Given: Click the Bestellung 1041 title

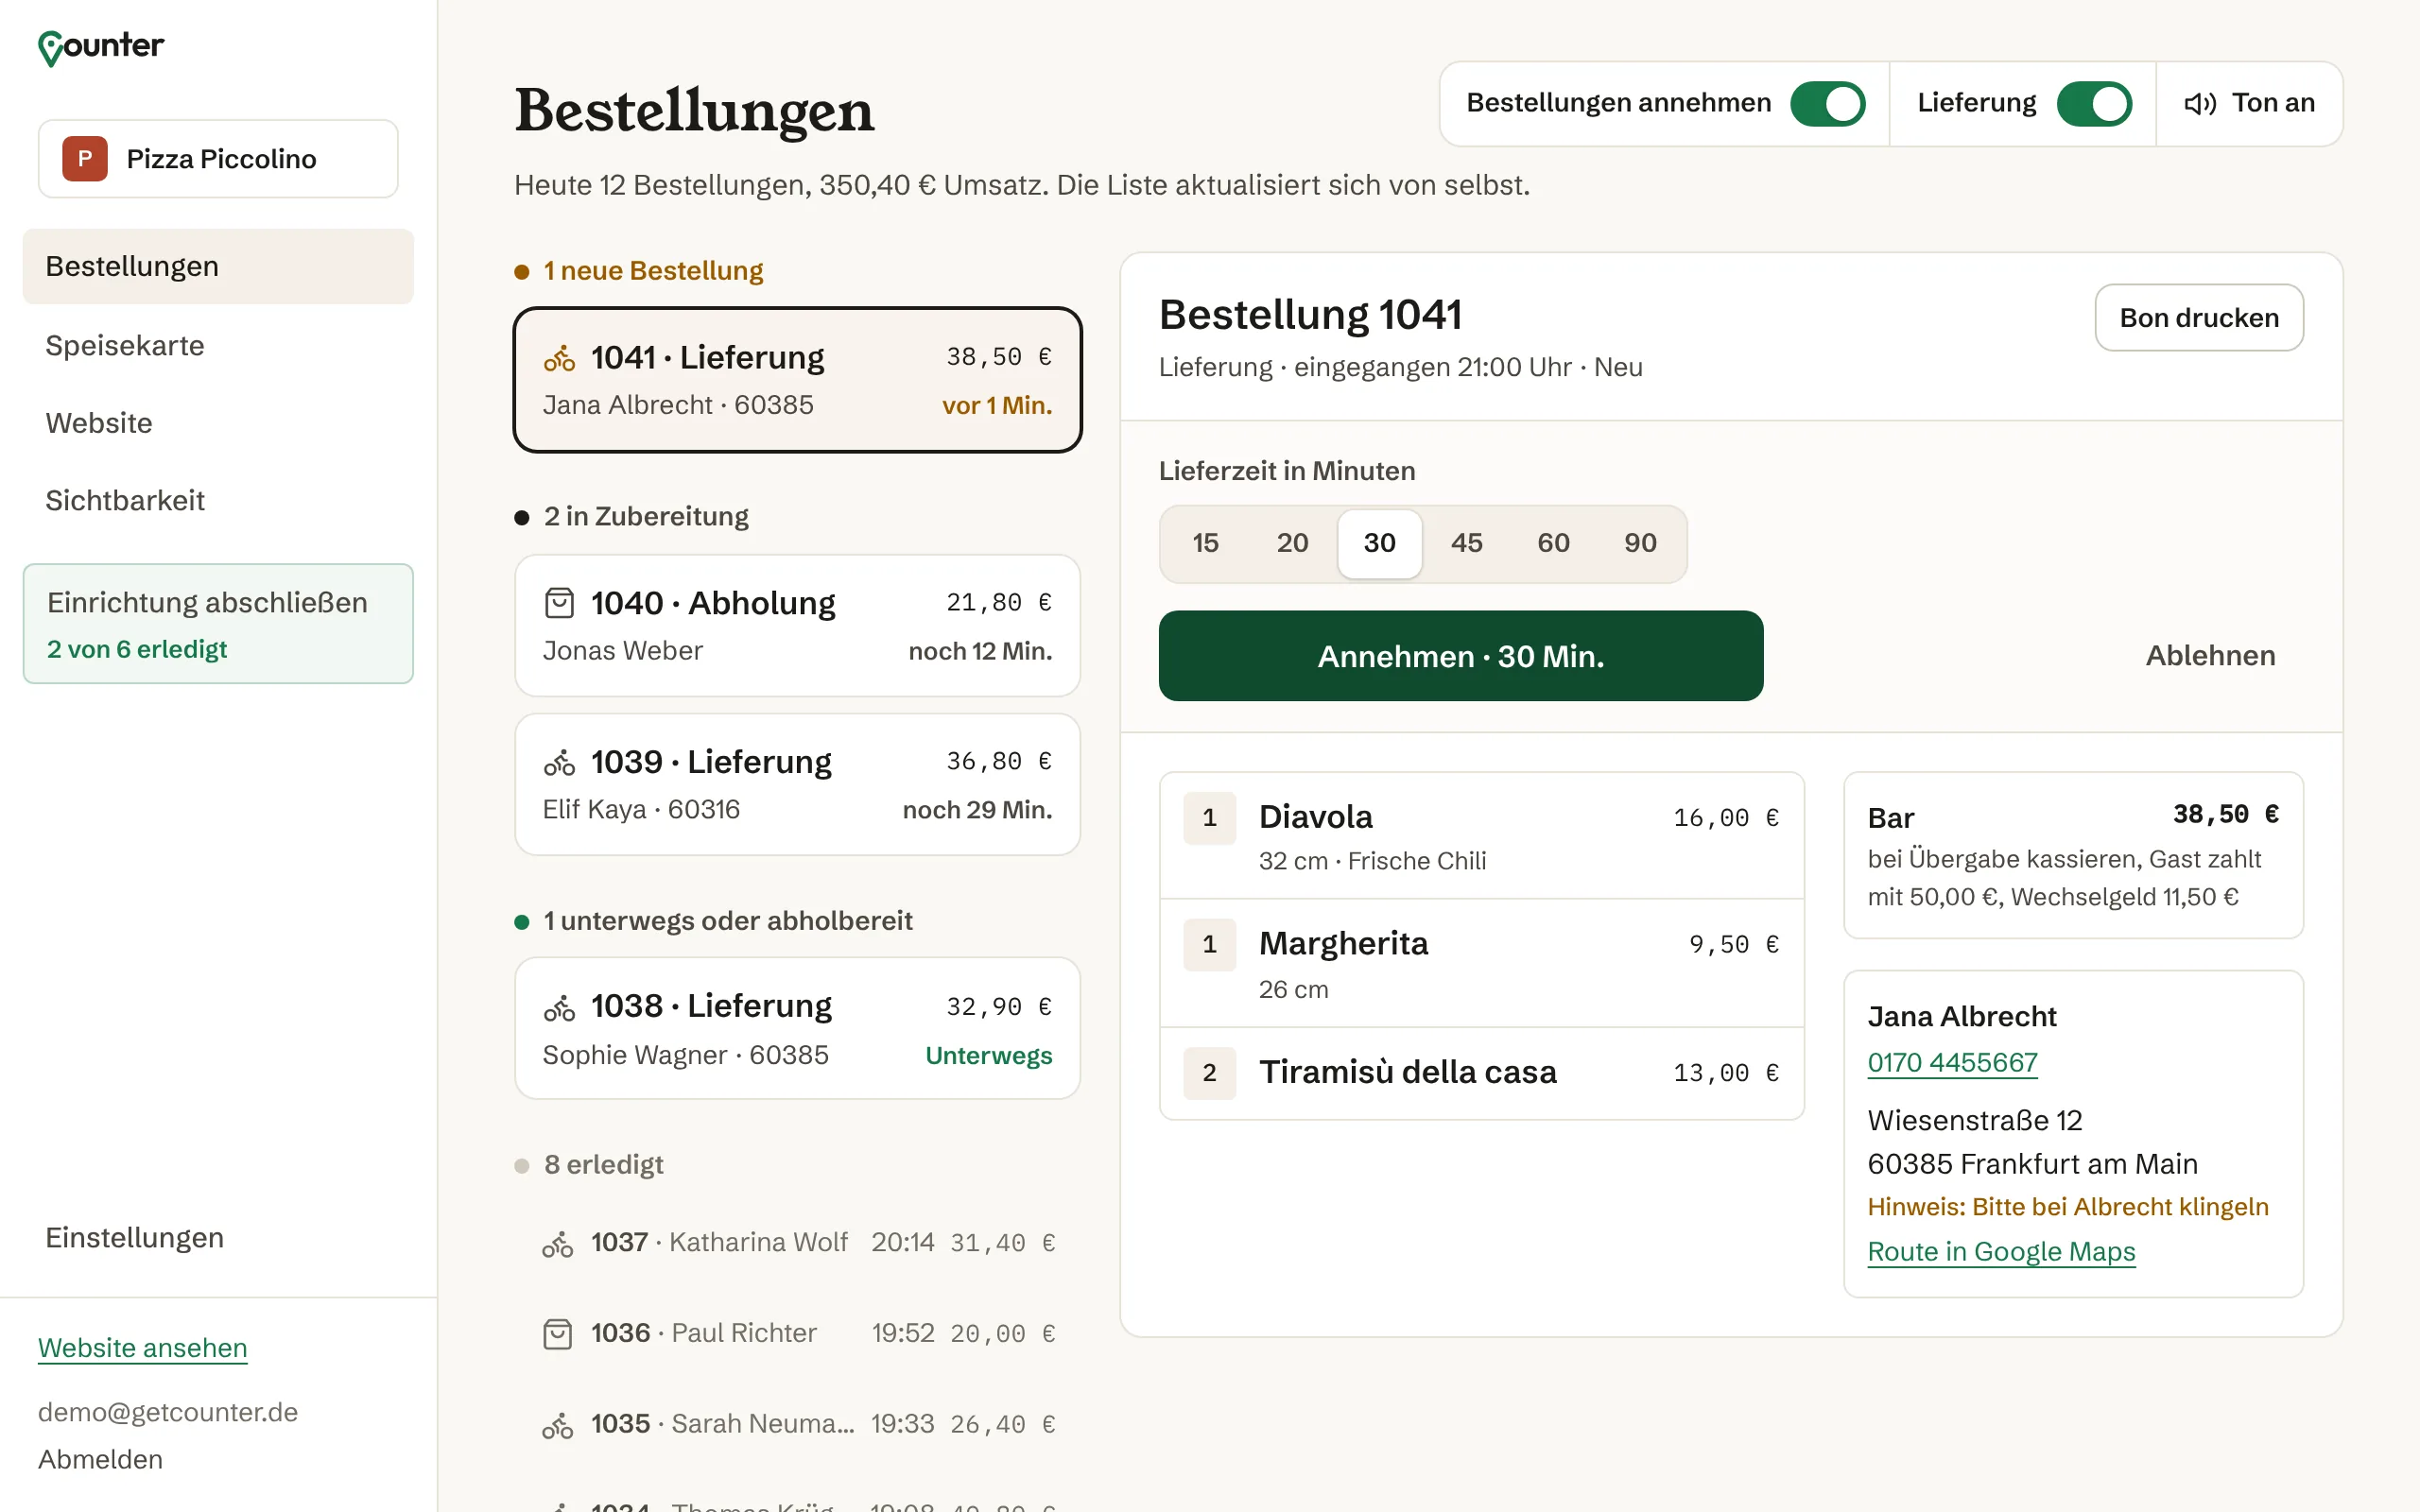Looking at the screenshot, I should (x=1309, y=315).
